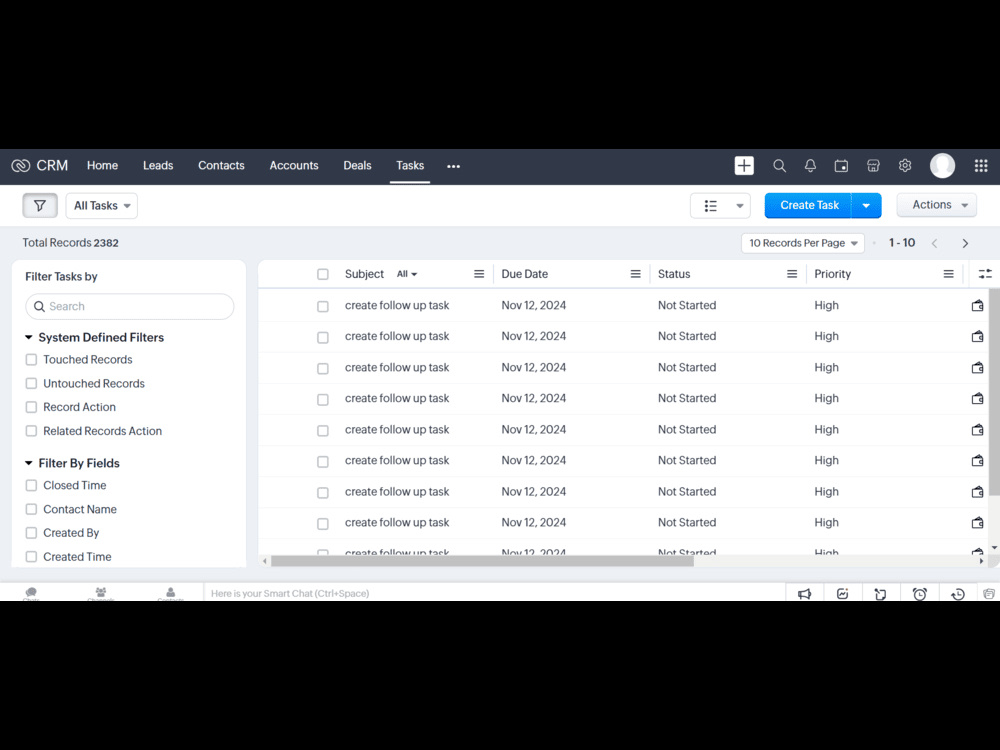Check the Created By field filter
Screen dimensions: 1000x750
coord(31,533)
